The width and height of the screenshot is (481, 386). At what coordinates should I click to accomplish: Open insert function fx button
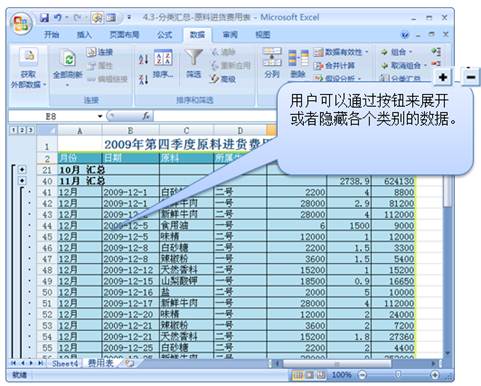[146, 116]
